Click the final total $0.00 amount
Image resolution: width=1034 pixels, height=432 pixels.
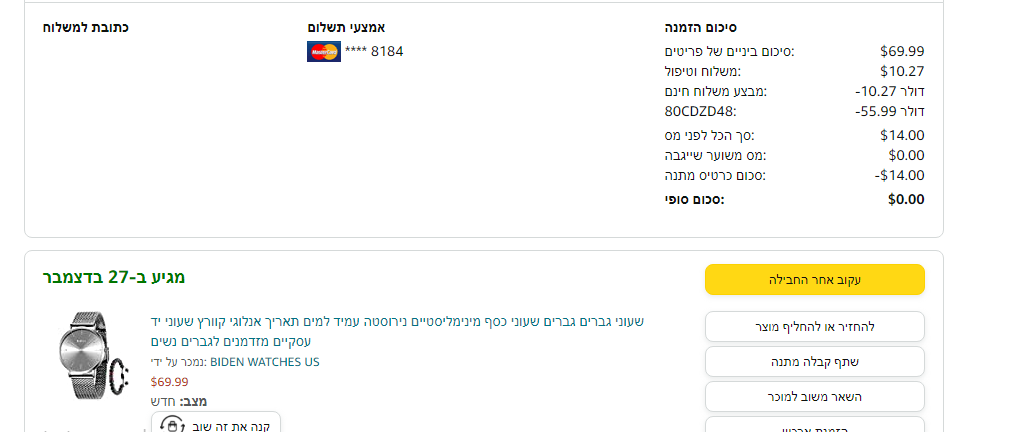pos(906,199)
